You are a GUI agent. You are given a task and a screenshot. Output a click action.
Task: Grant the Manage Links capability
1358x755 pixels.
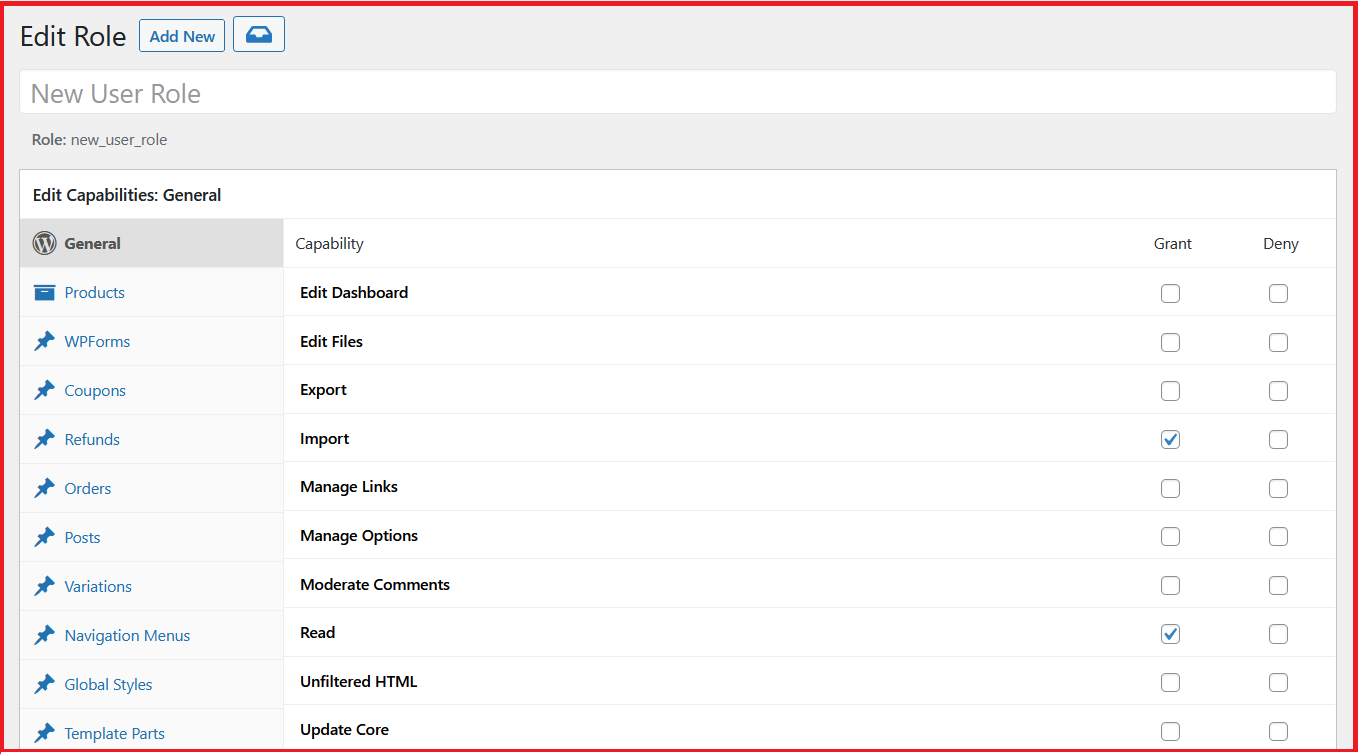tap(1170, 488)
